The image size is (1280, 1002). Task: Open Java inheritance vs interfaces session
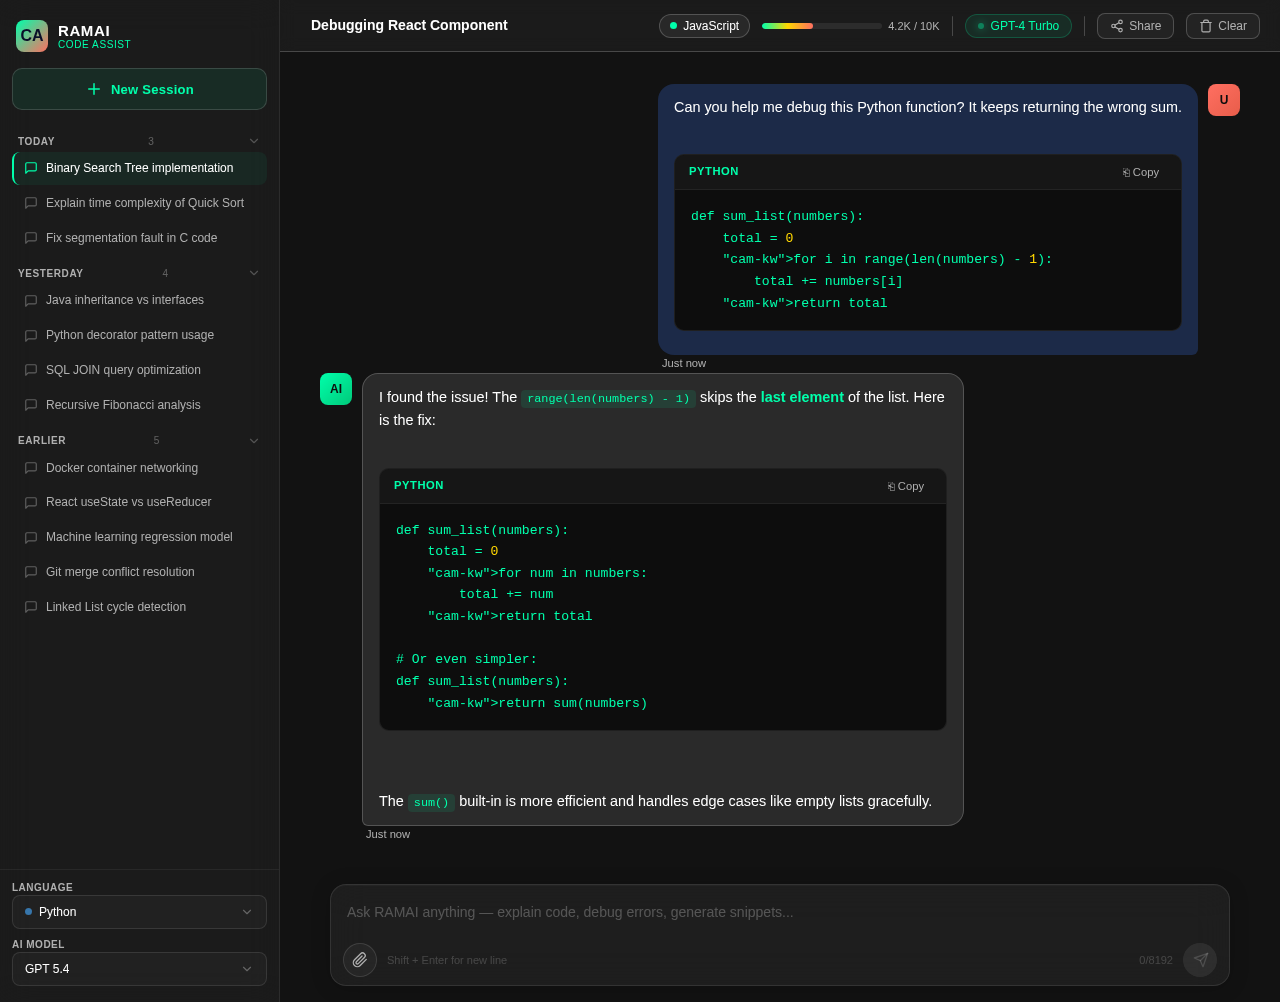coord(139,300)
